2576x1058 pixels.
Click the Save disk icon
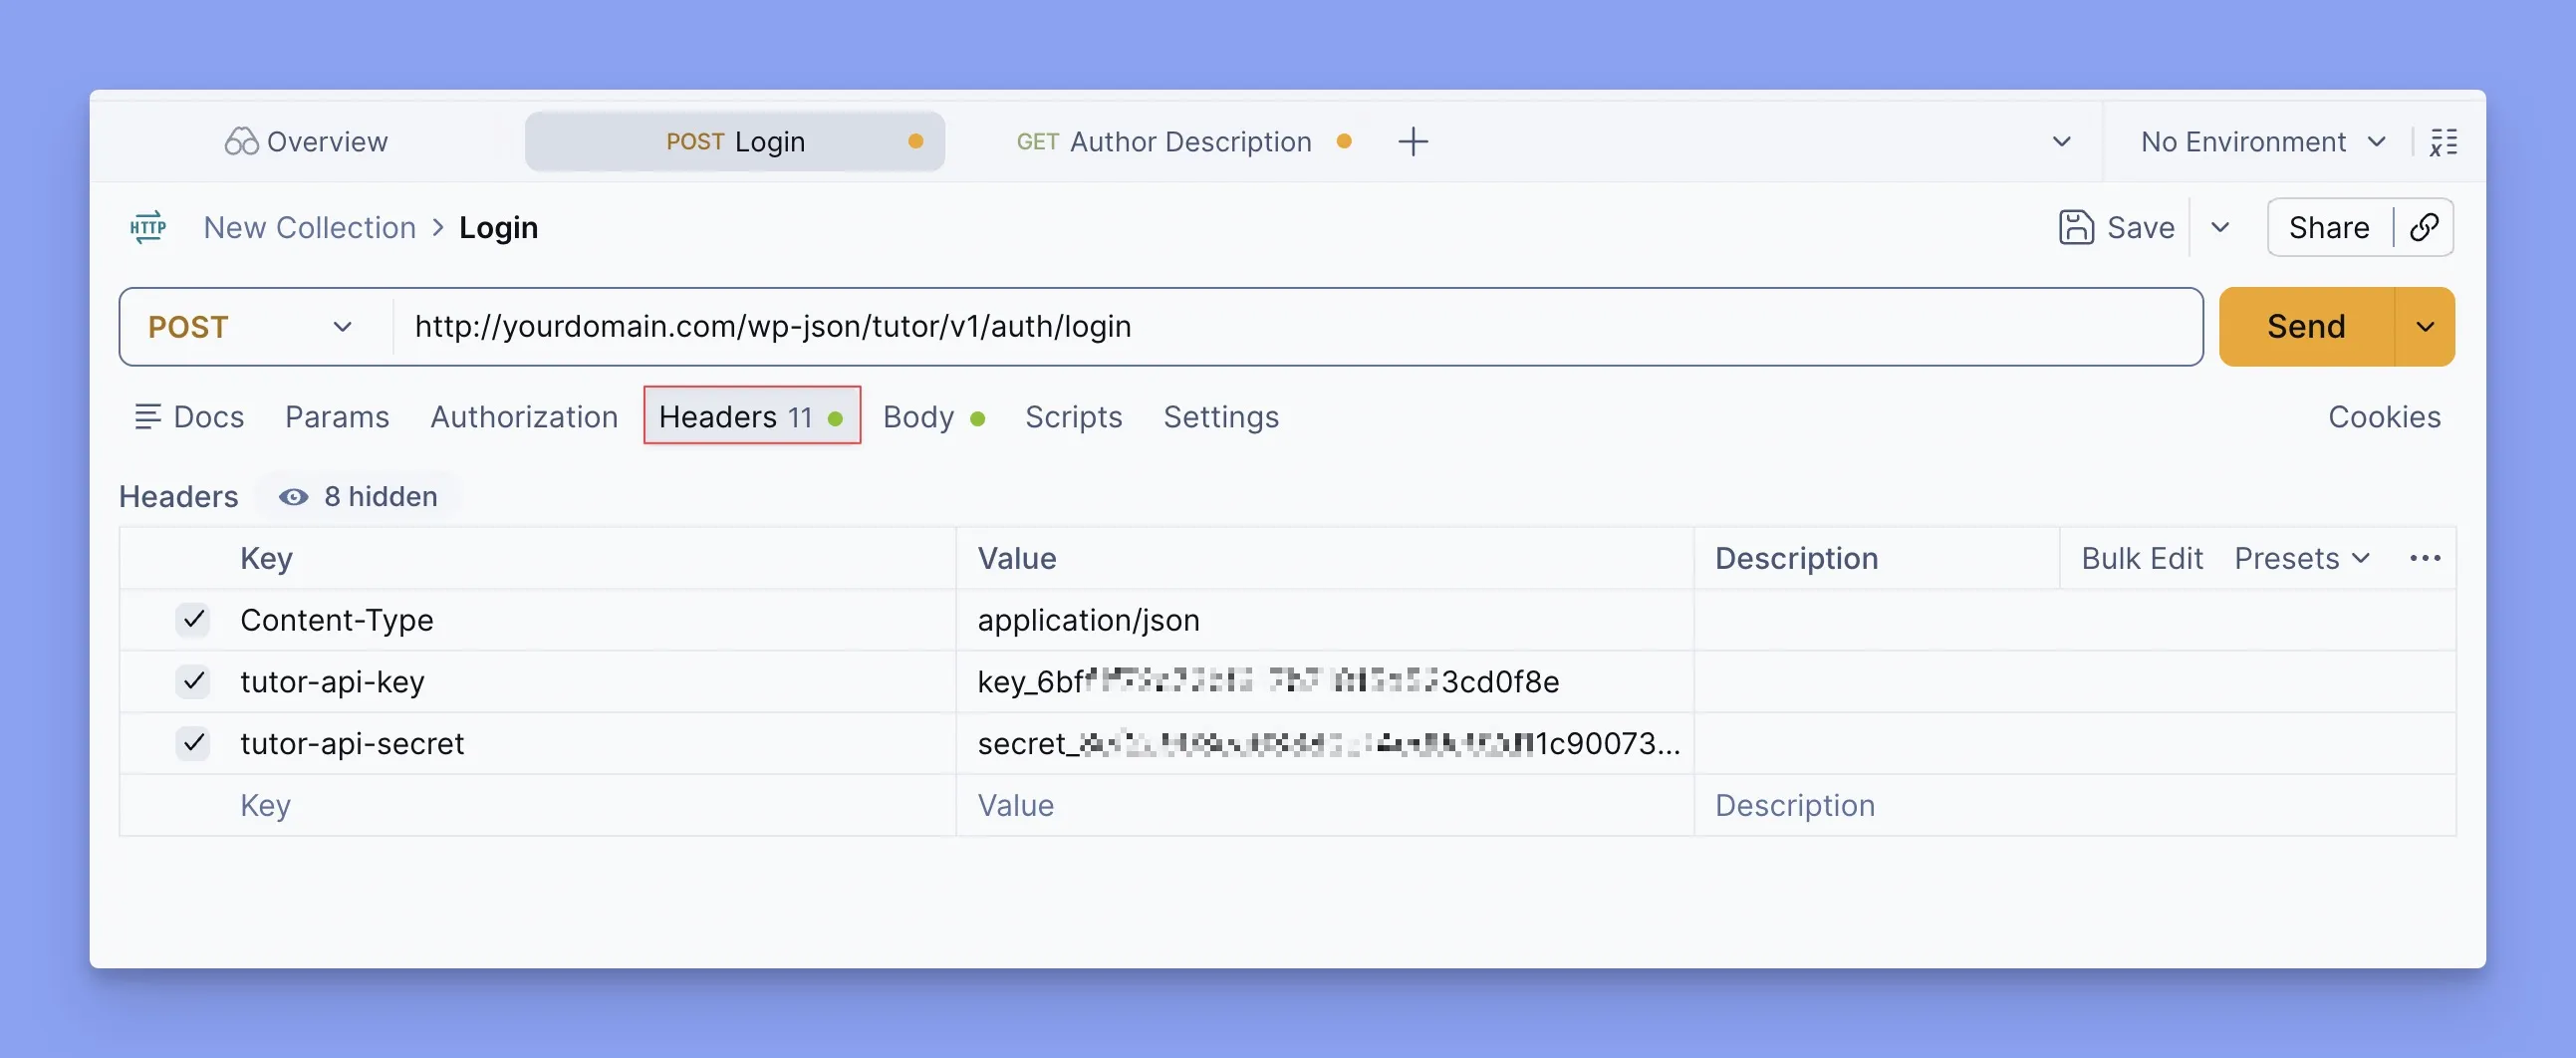(2076, 228)
